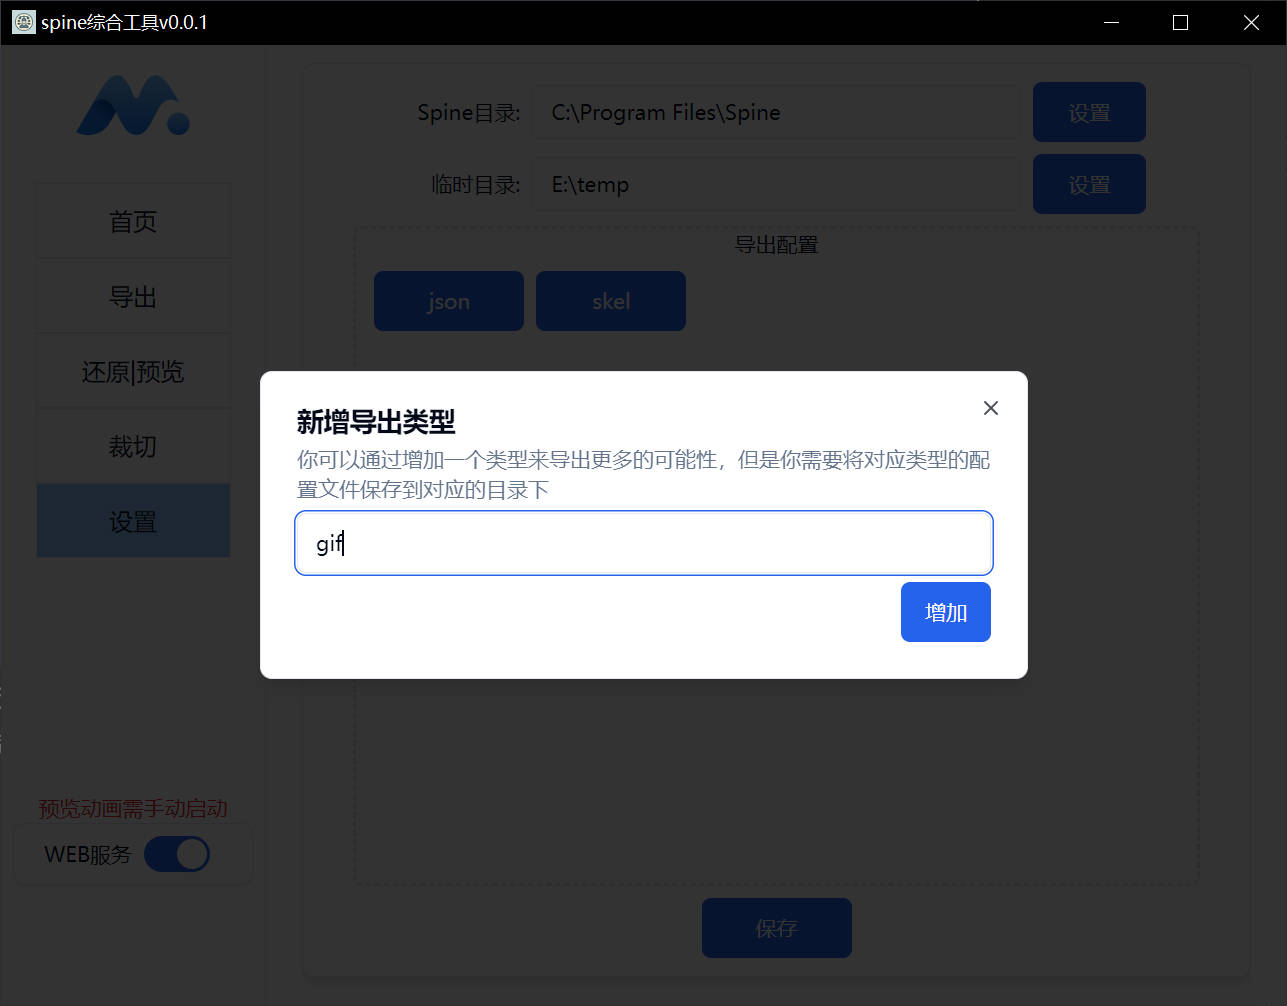Click the 临时目录 path field
The height and width of the screenshot is (1006, 1287).
(776, 184)
